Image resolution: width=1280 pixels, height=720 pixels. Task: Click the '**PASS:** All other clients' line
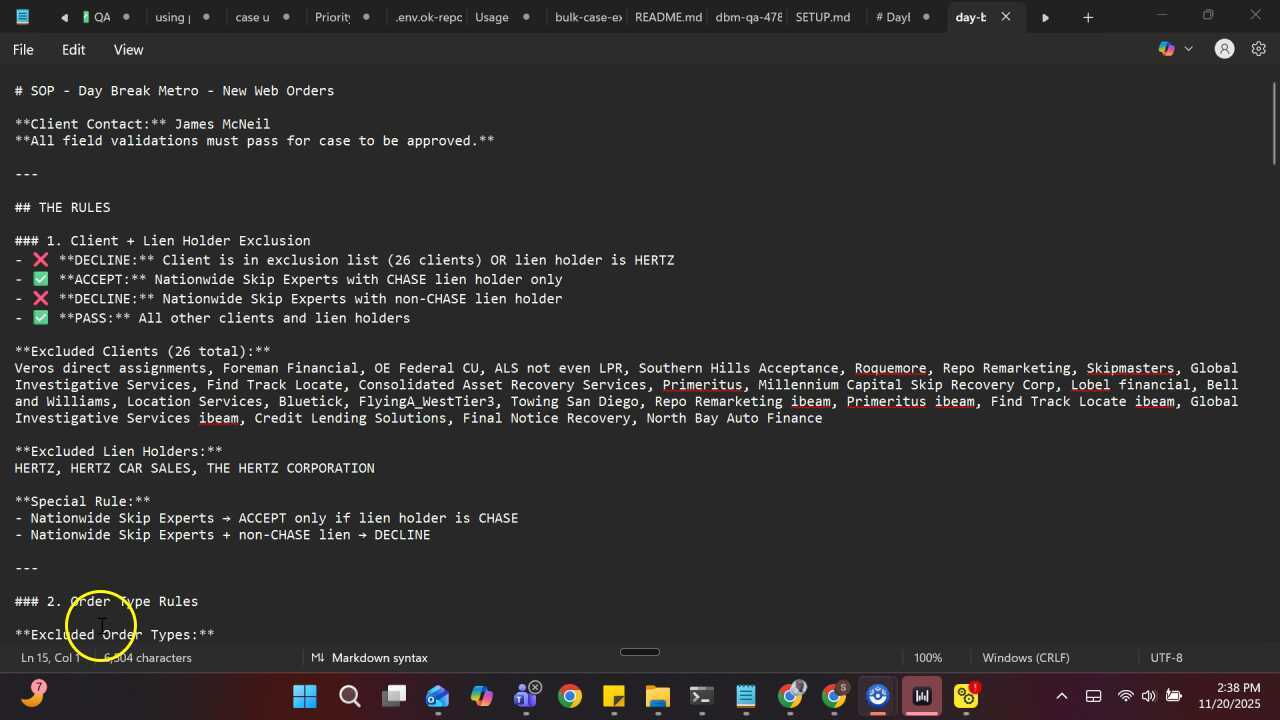pyautogui.click(x=212, y=318)
